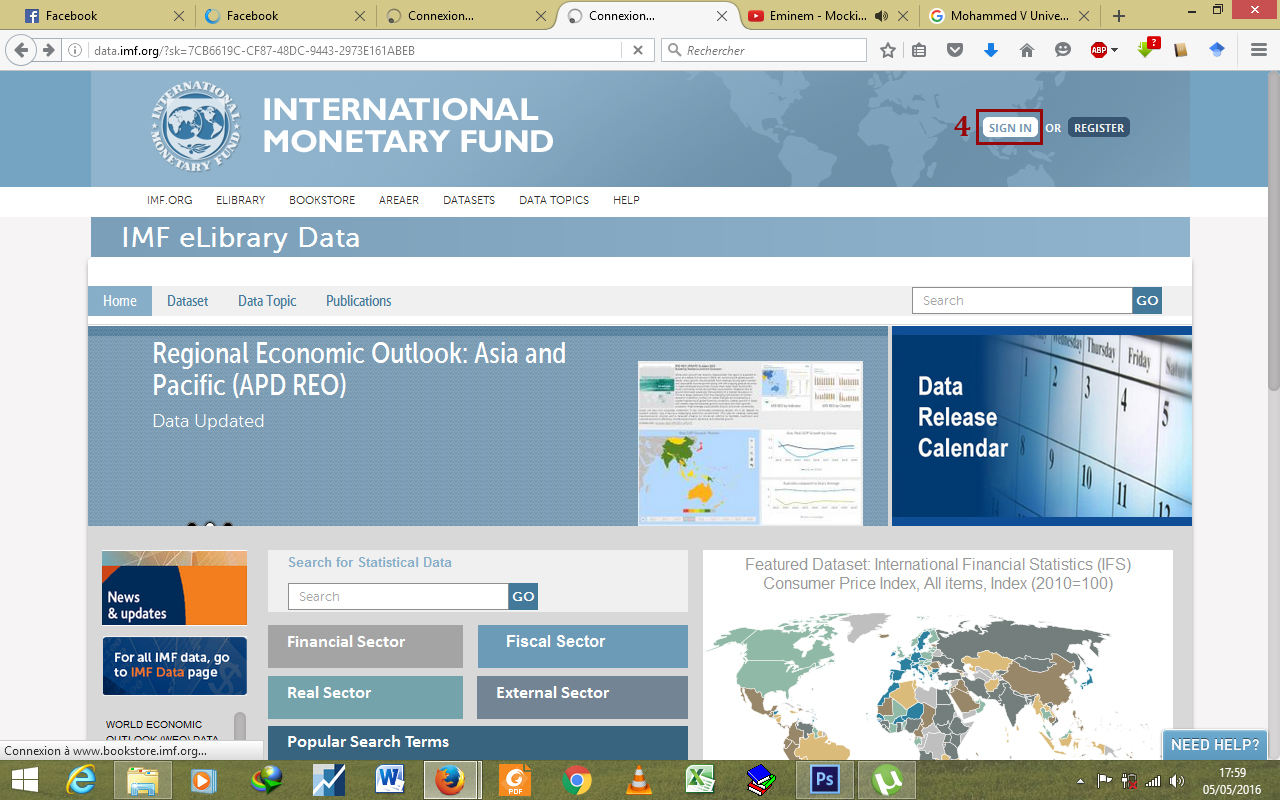1280x800 pixels.
Task: Open Excel from taskbar
Action: [699, 780]
